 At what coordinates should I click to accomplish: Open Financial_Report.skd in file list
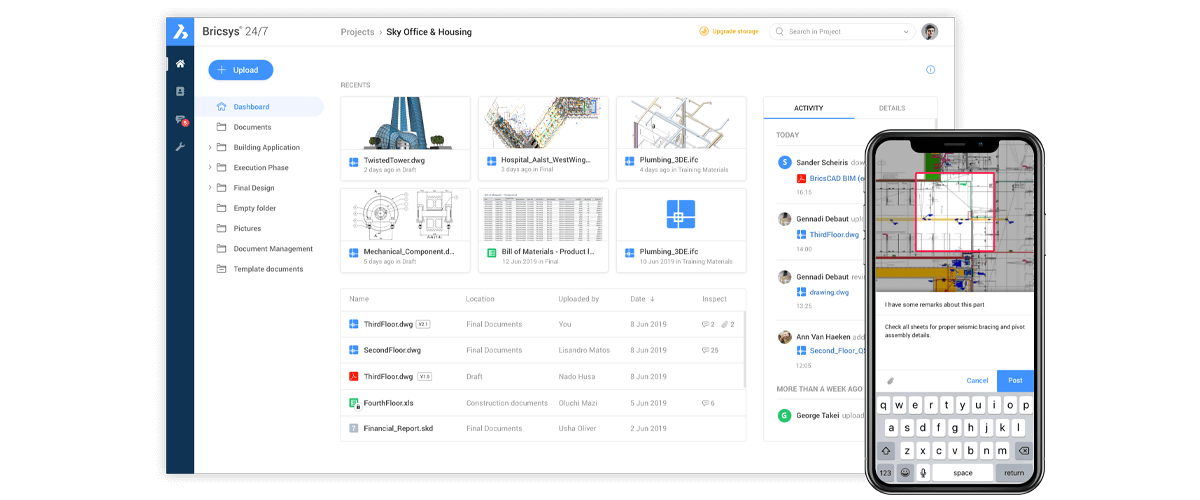(x=398, y=428)
